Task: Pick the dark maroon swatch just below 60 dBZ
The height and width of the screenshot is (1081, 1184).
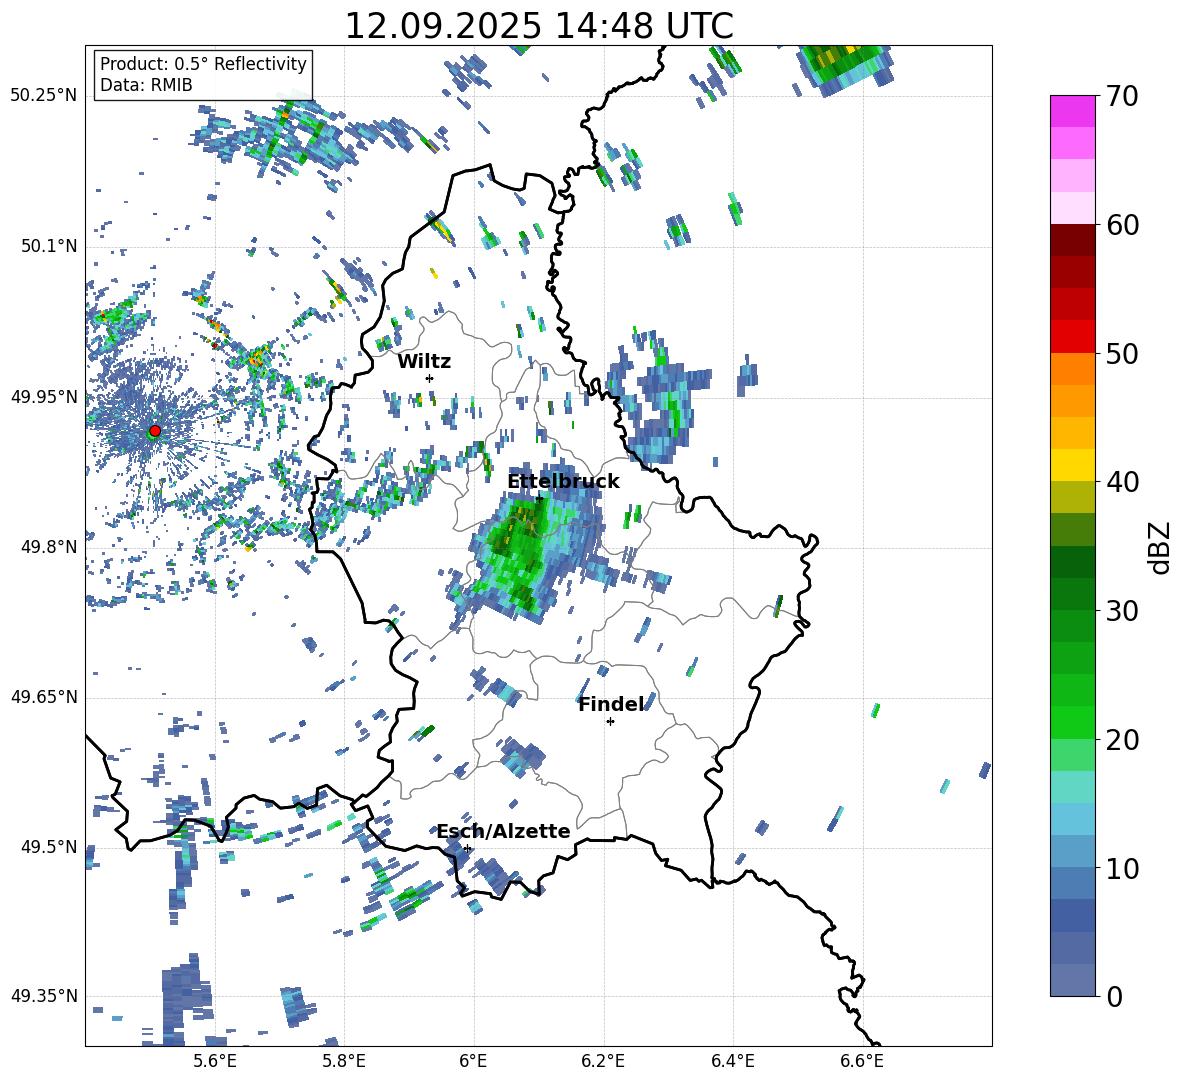Action: (1072, 240)
